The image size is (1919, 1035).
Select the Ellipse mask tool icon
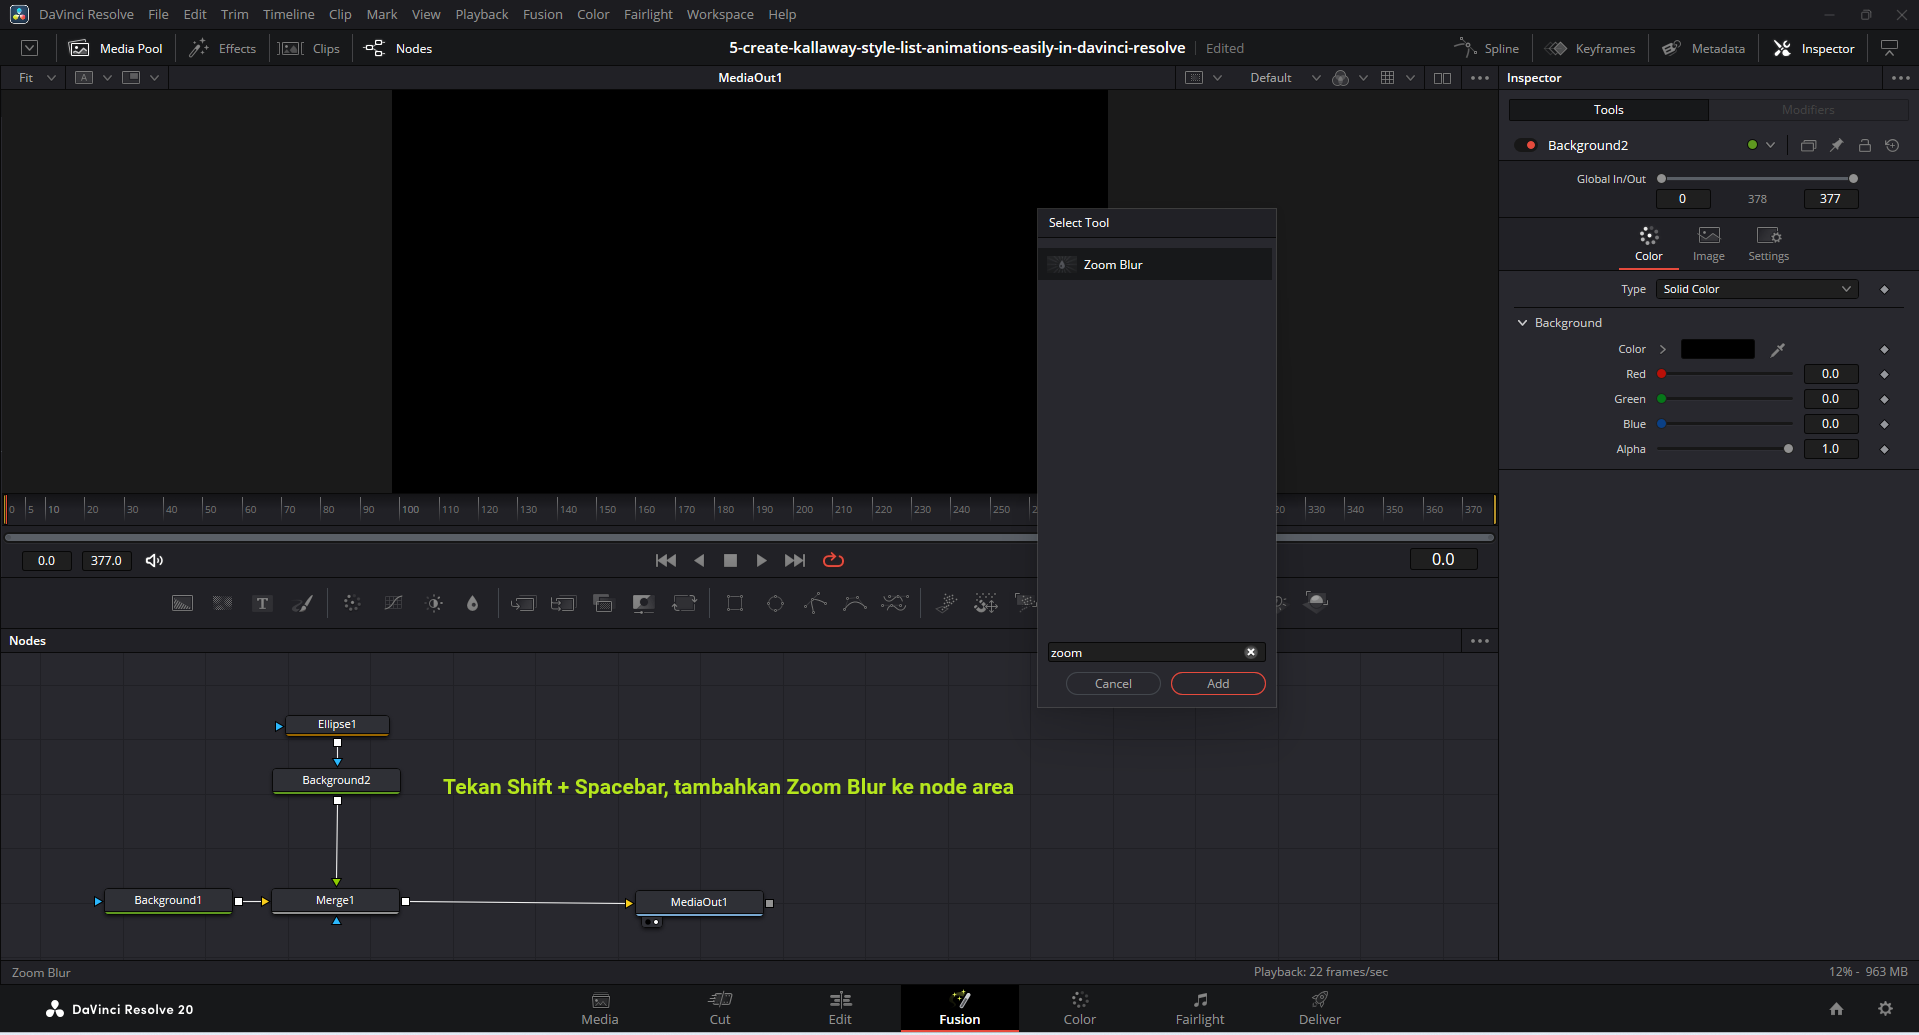775,603
